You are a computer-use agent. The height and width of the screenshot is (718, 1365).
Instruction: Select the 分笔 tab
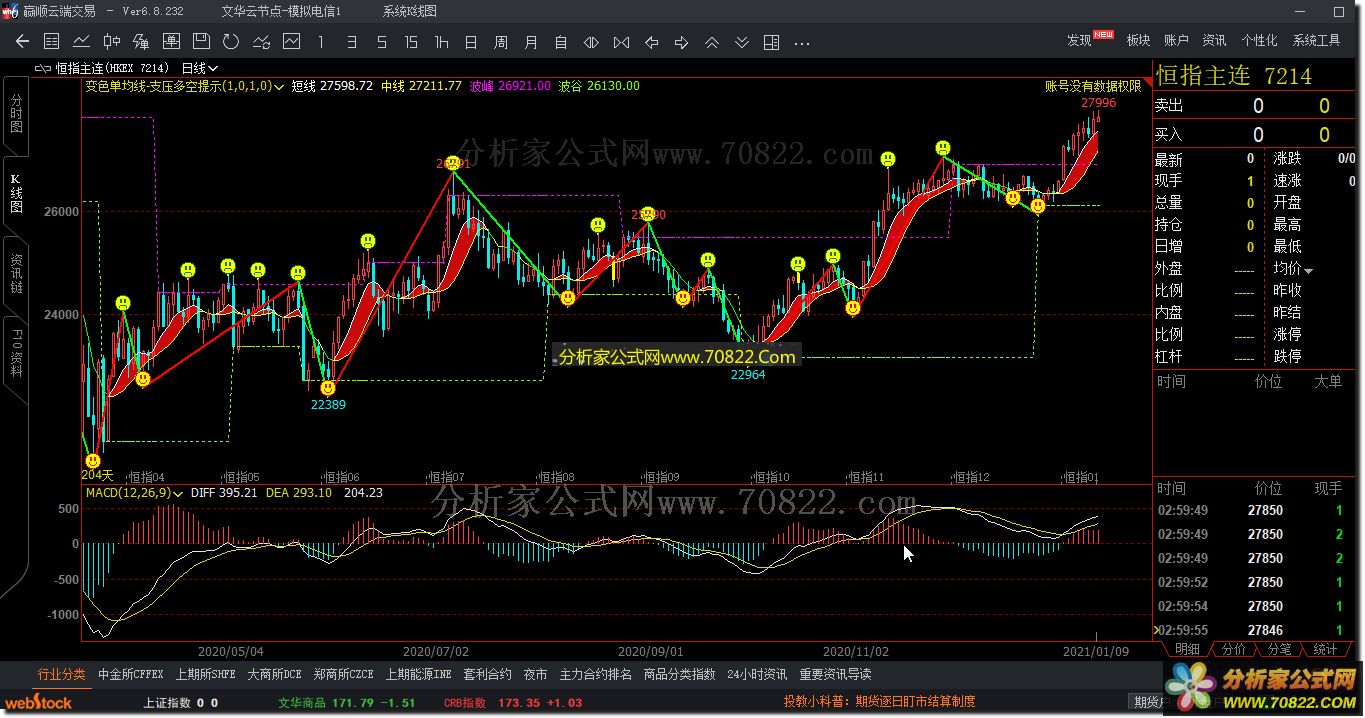point(1279,650)
